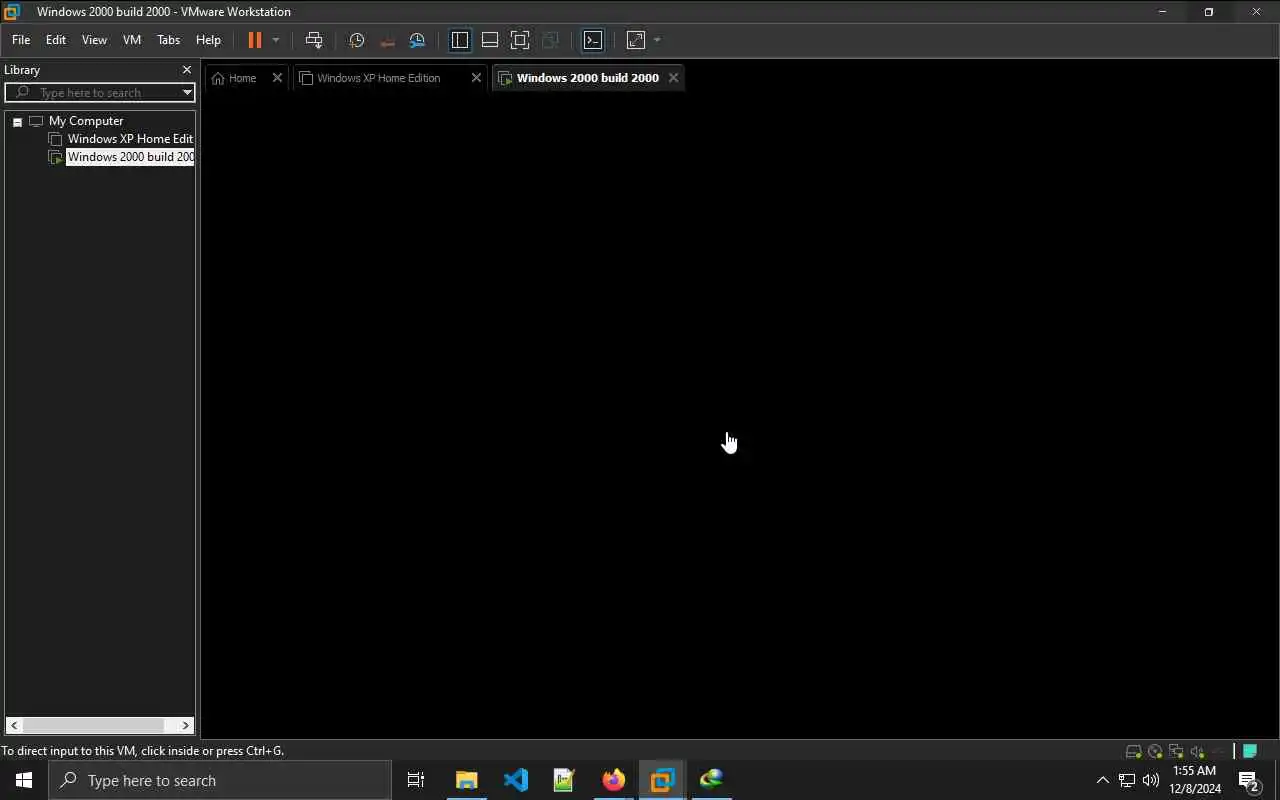Click the system tray volume icon

click(x=1151, y=780)
